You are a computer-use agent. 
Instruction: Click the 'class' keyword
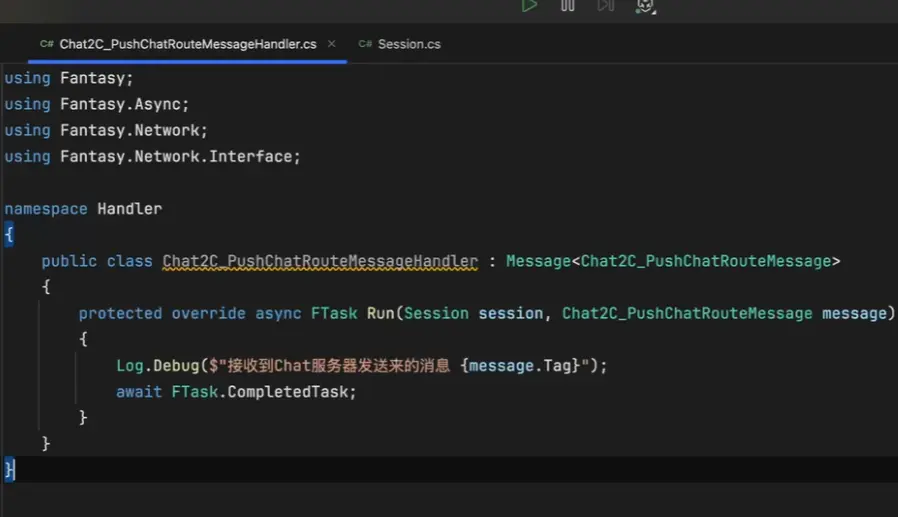coord(129,261)
